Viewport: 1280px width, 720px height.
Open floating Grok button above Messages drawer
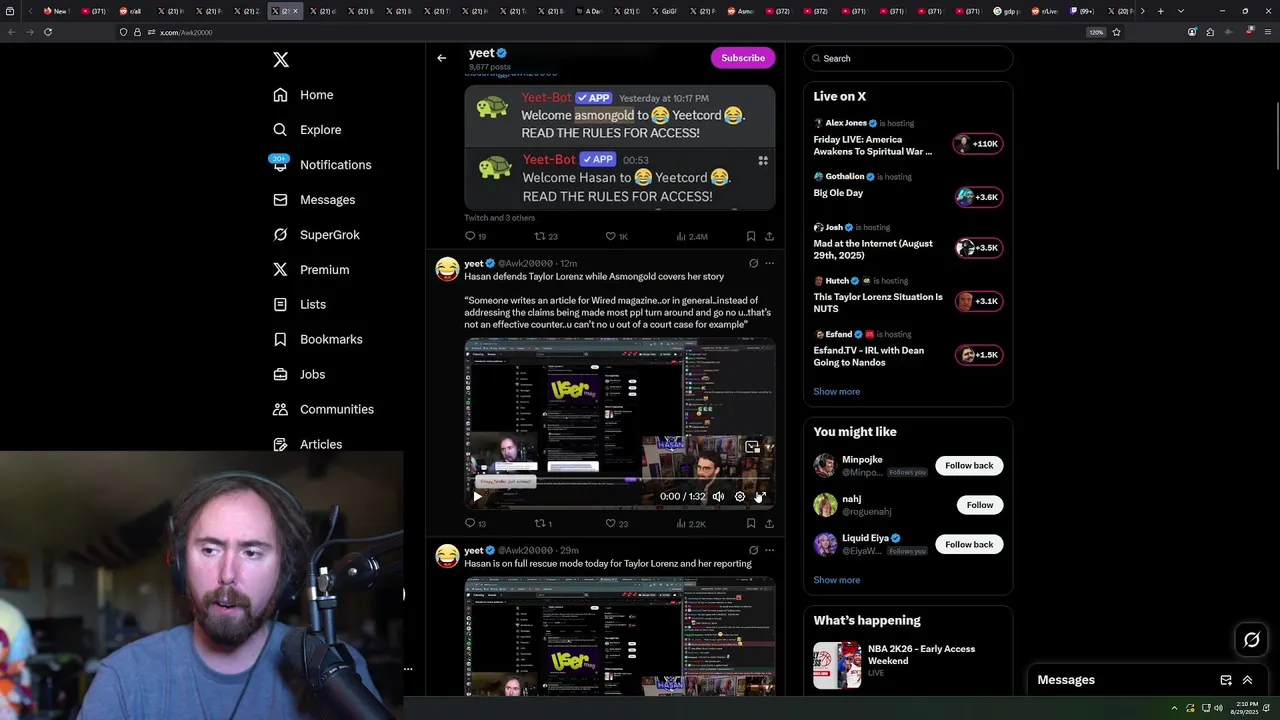coord(1251,640)
